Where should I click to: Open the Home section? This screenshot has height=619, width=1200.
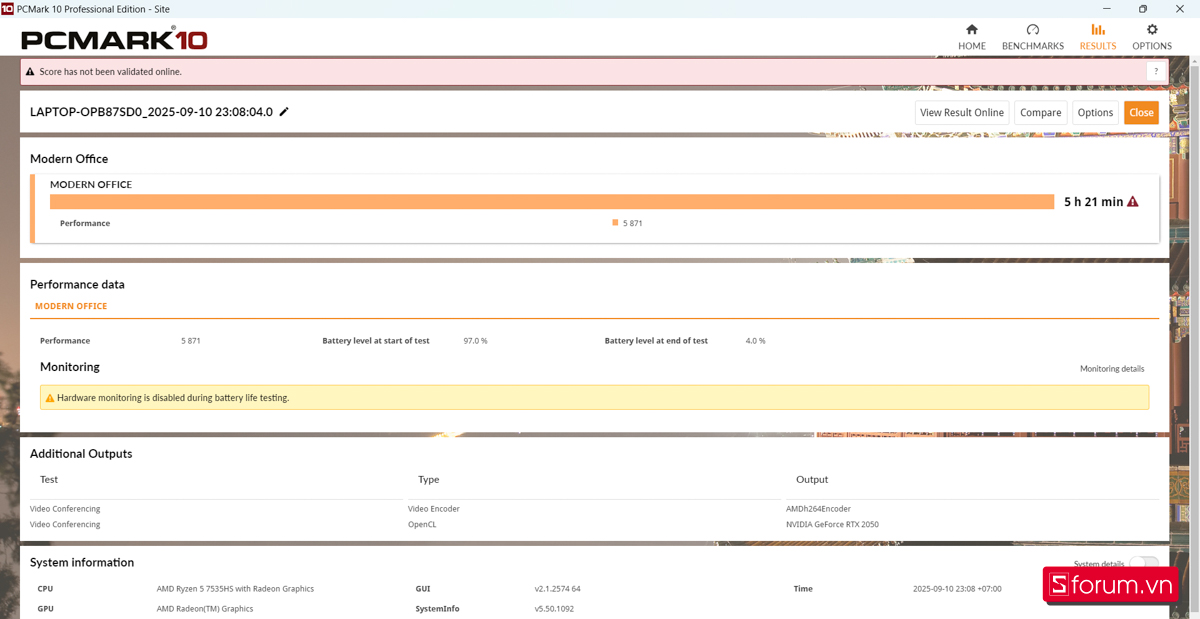(x=972, y=37)
